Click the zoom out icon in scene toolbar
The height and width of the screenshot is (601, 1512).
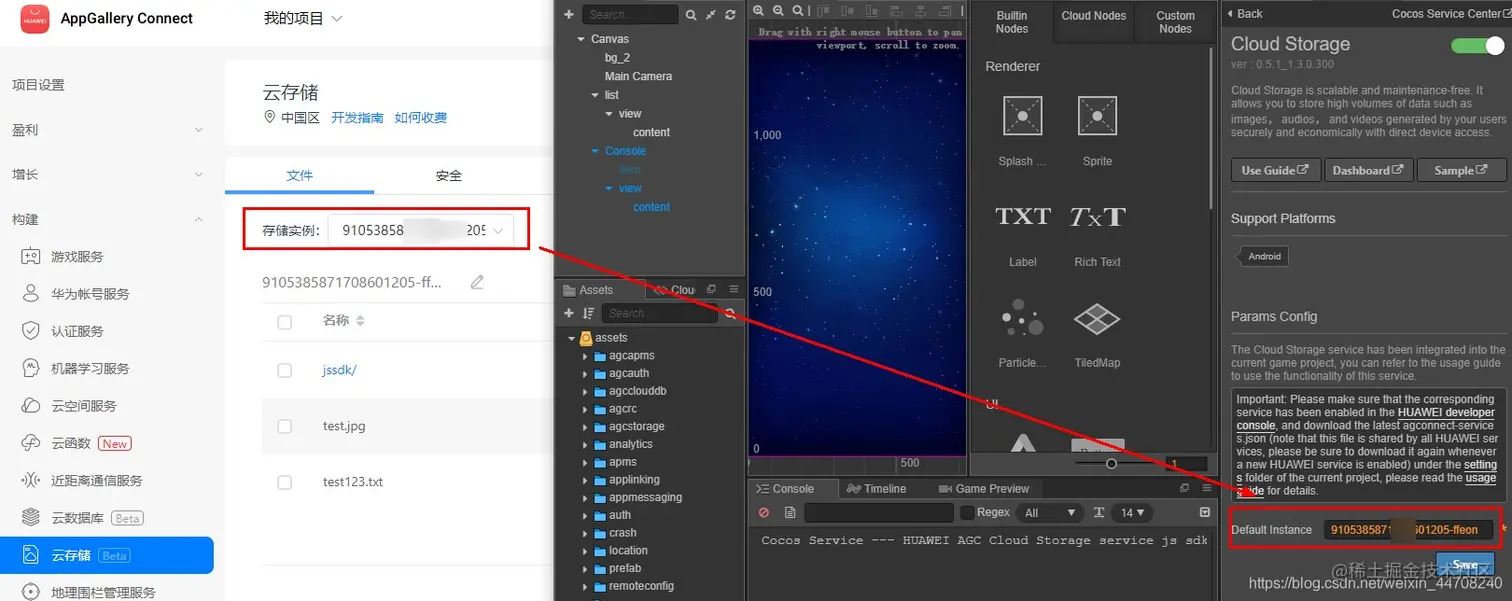pyautogui.click(x=779, y=11)
